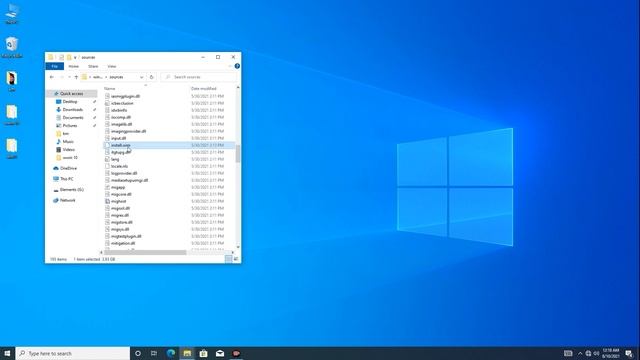Switch to Large icons view in status bar
This screenshot has height=360, width=640.
(236, 259)
